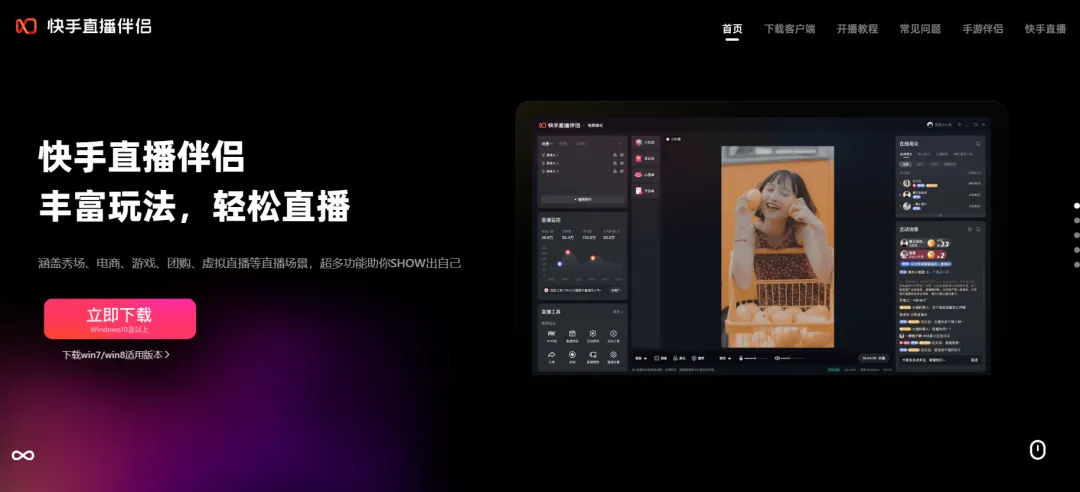
Task: Select 常见问题 in the navigation bar
Action: pos(920,29)
